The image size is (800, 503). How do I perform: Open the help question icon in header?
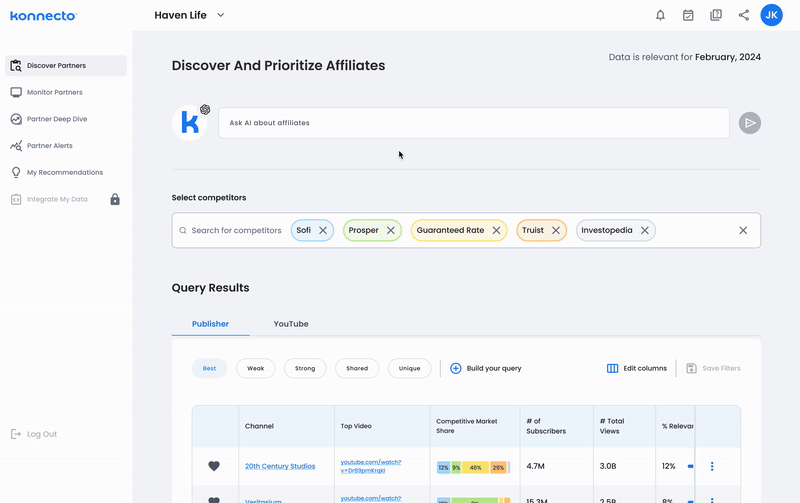point(716,15)
